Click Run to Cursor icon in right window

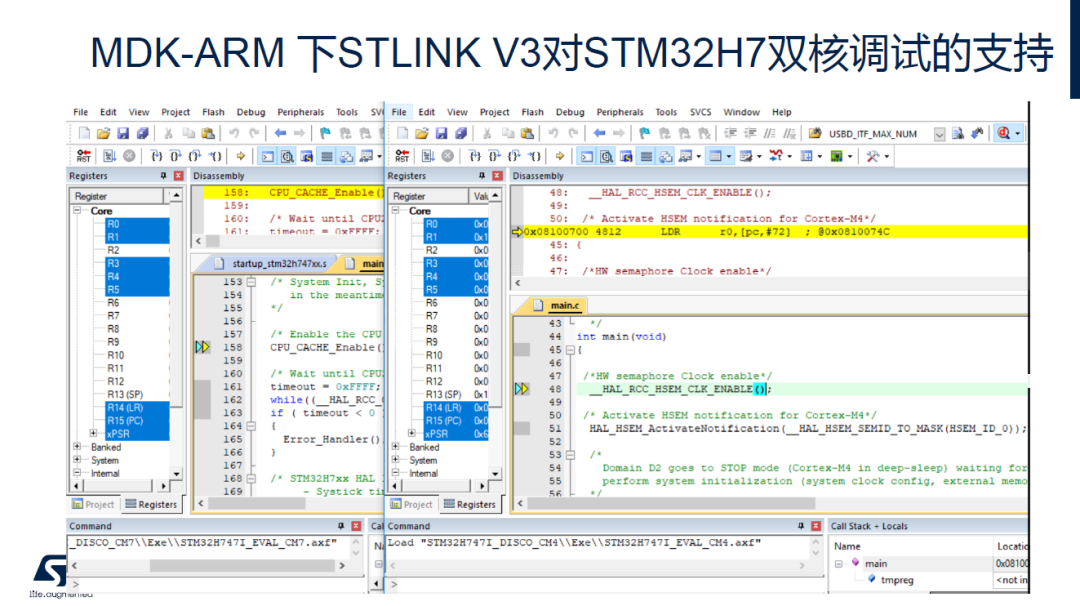[x=534, y=156]
